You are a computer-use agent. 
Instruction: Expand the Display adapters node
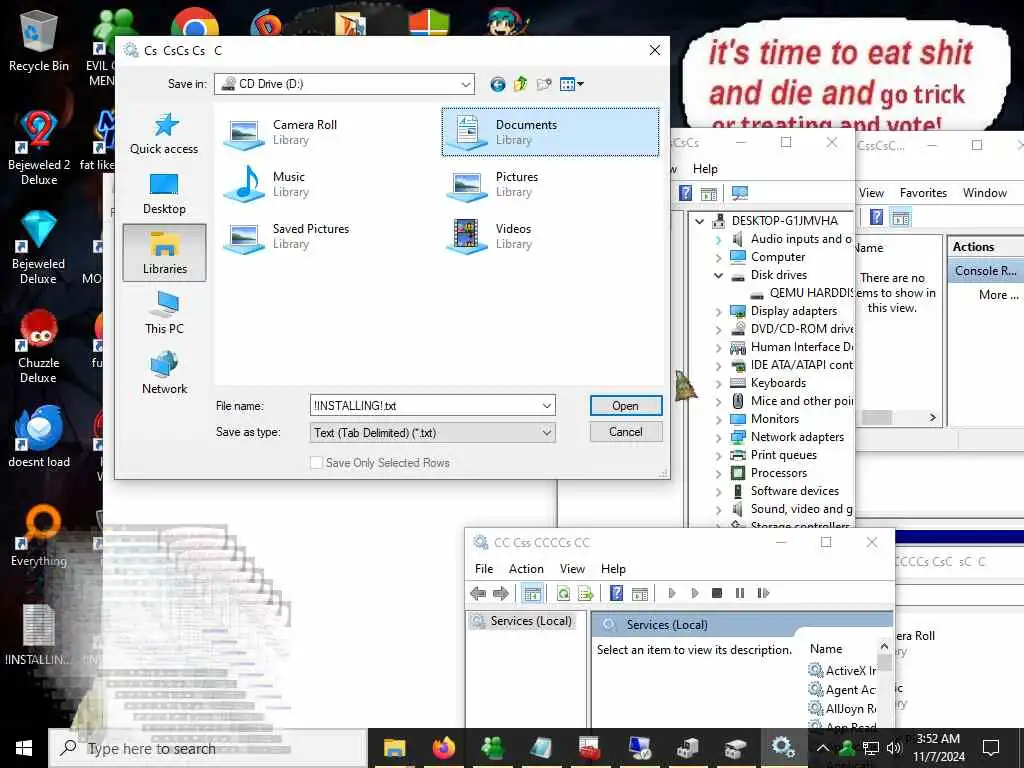[x=718, y=312]
